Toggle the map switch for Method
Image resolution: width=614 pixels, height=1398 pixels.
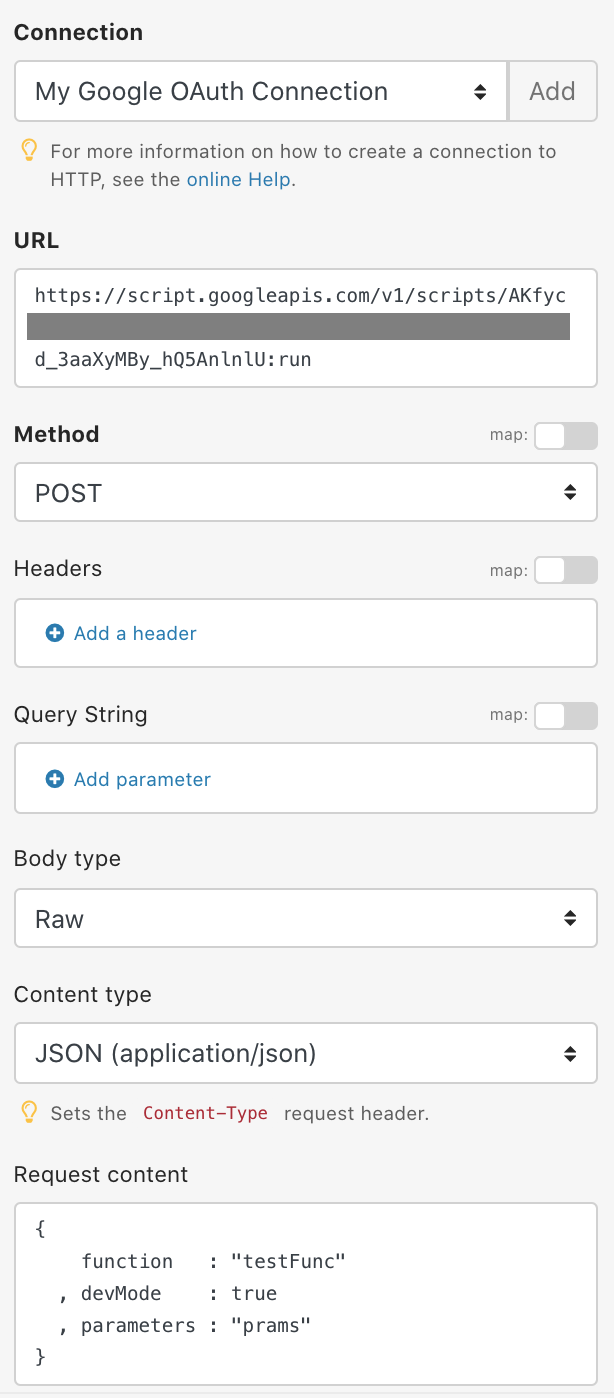pyautogui.click(x=566, y=435)
